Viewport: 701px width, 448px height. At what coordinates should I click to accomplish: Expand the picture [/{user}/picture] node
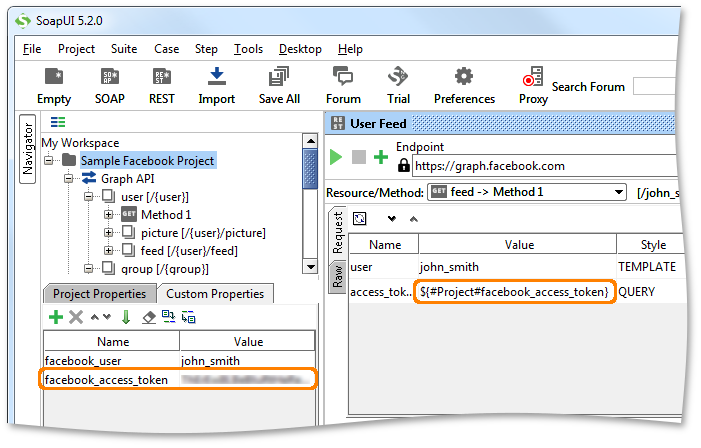coord(108,232)
